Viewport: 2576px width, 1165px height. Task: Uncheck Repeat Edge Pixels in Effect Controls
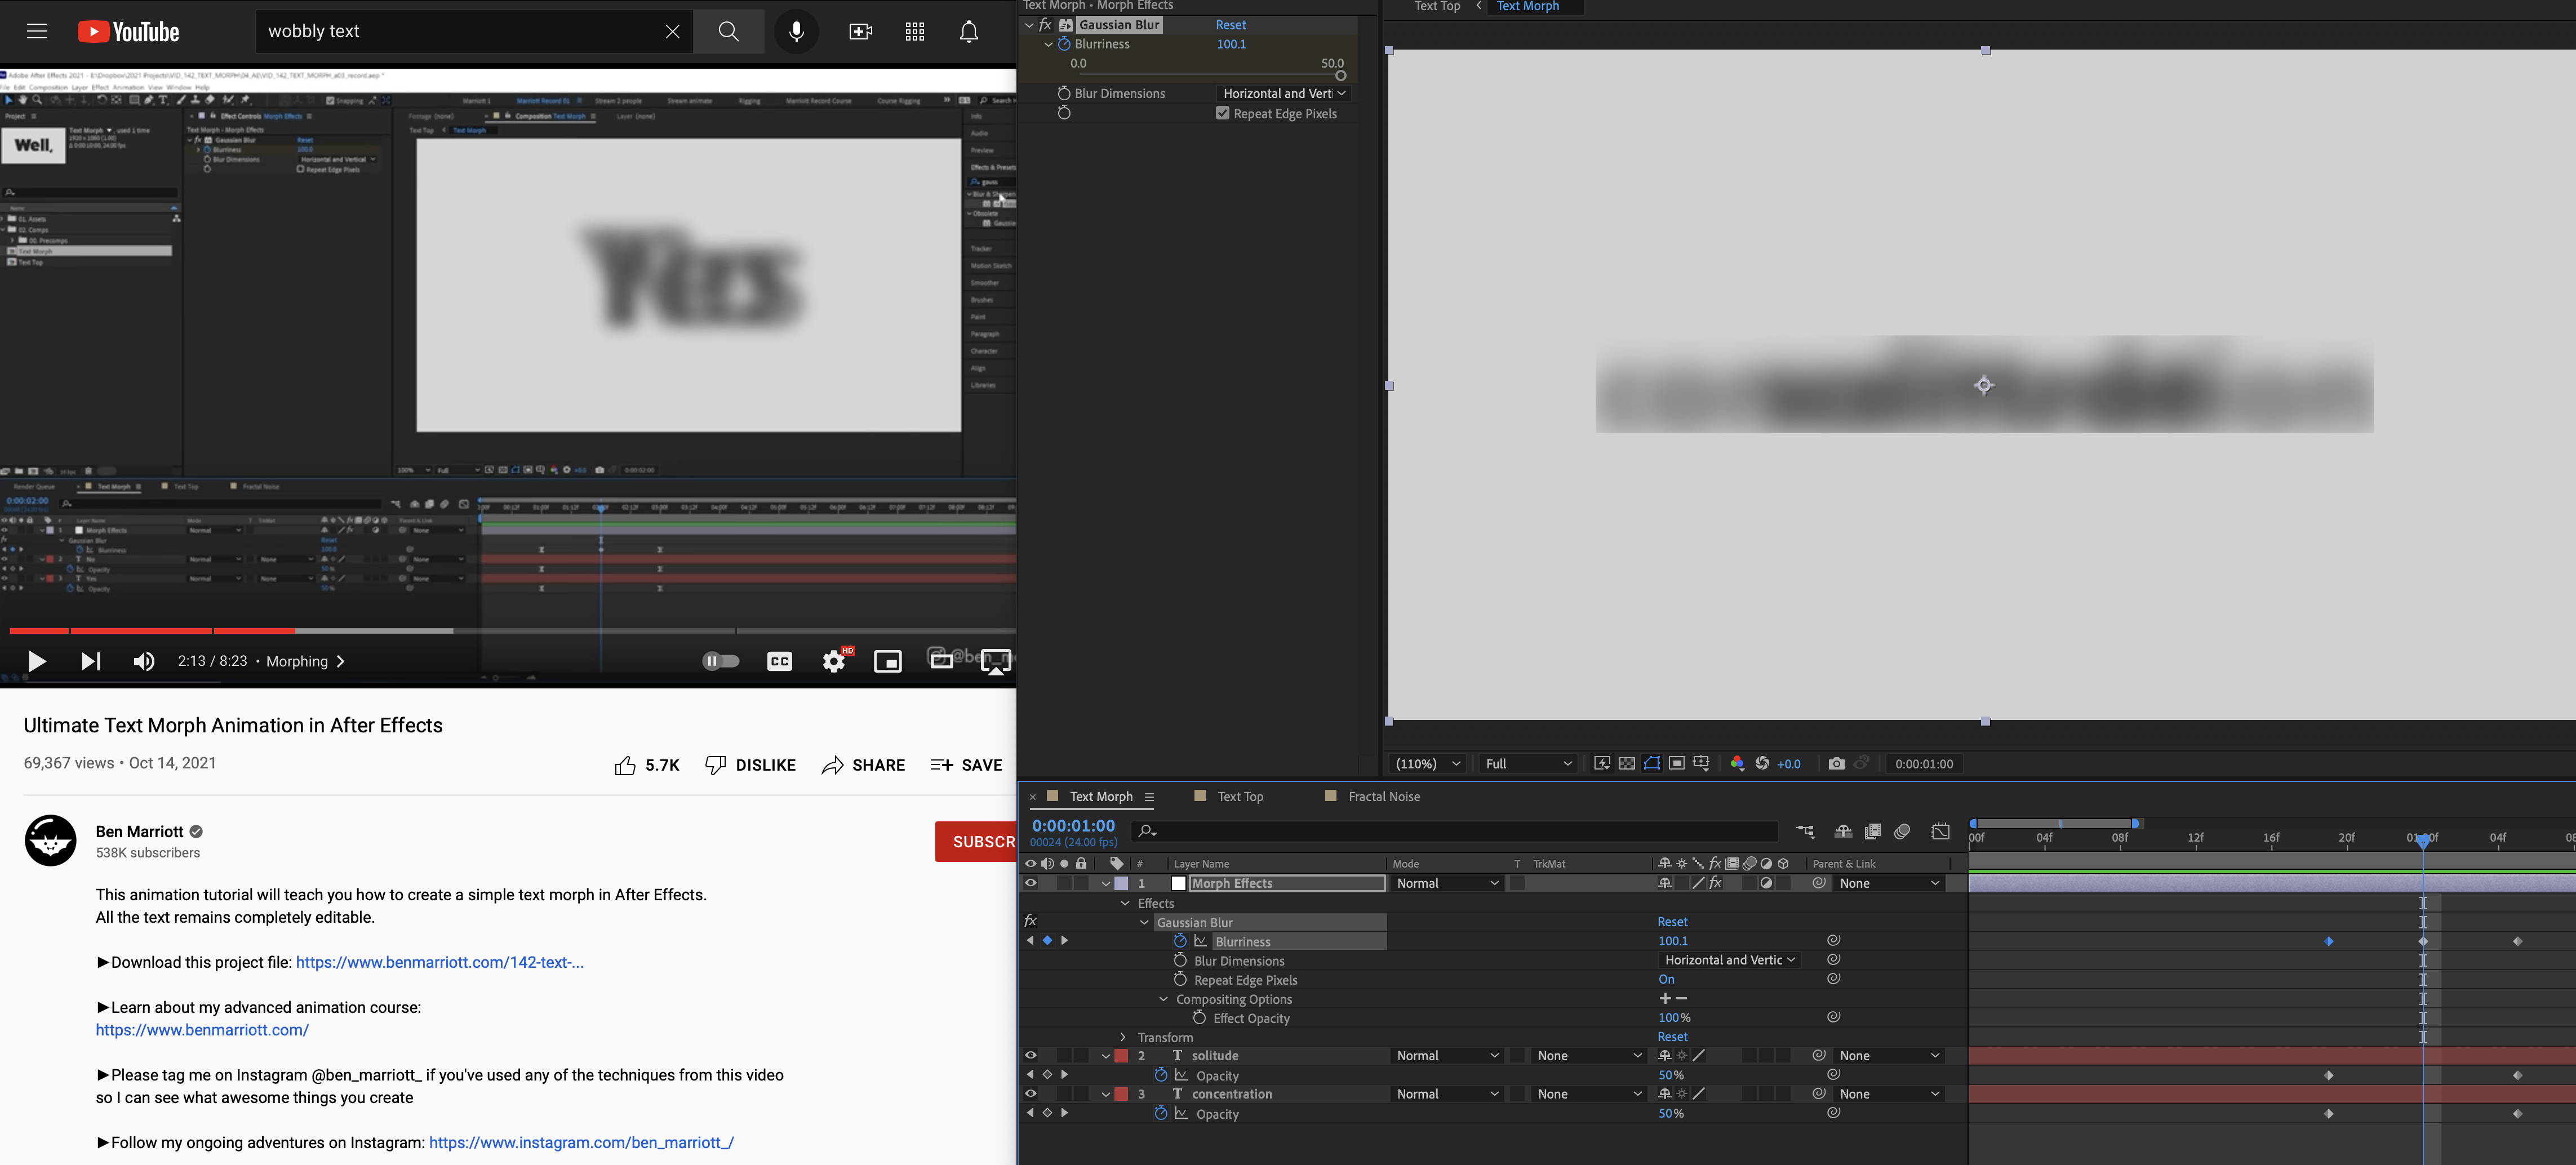tap(1222, 113)
